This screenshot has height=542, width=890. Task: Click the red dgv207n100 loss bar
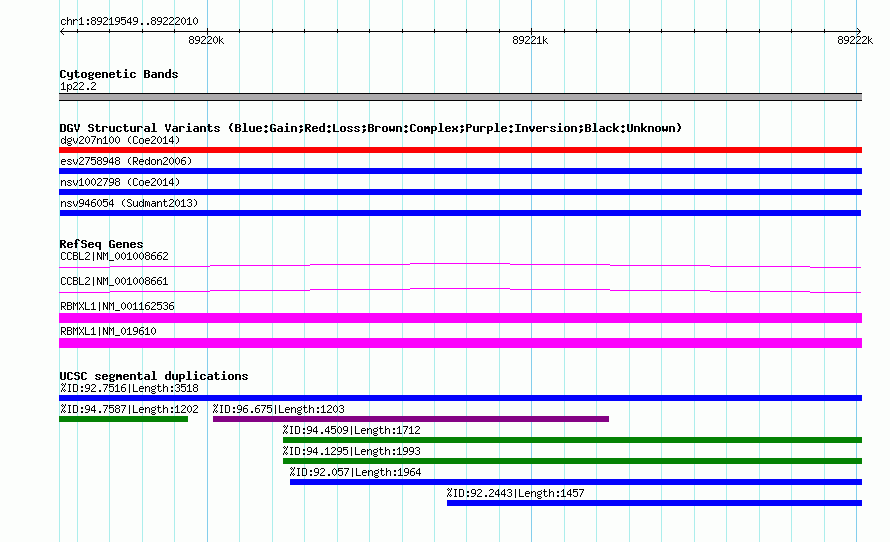(460, 150)
